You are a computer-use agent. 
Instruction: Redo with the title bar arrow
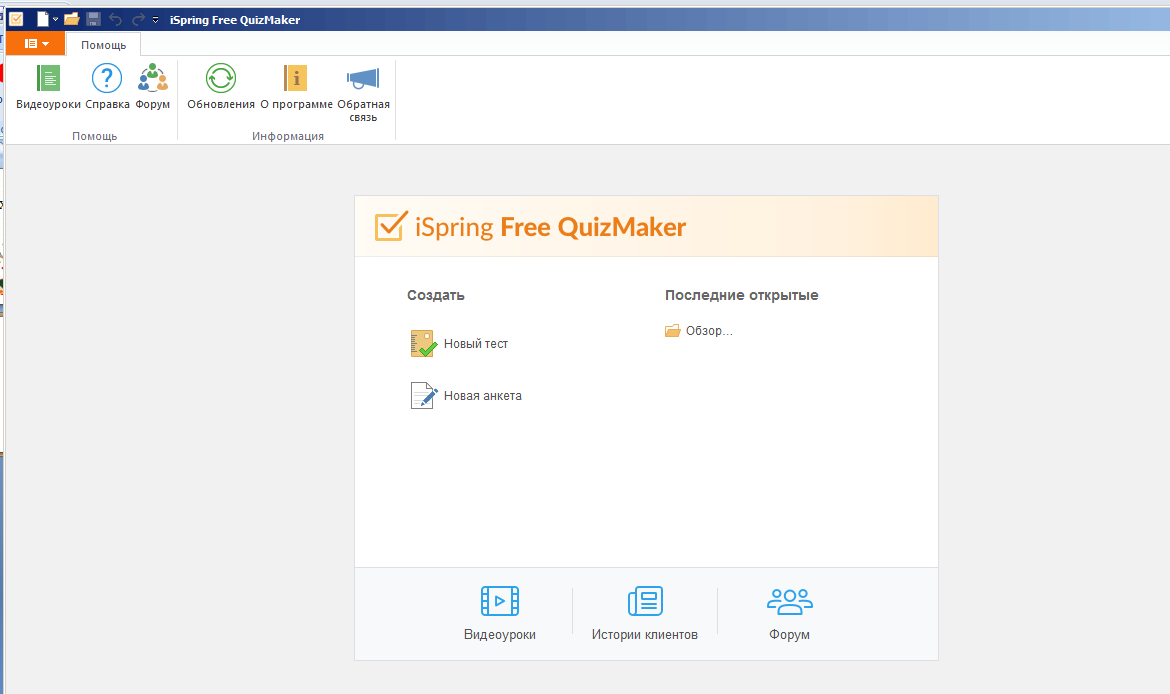click(138, 19)
